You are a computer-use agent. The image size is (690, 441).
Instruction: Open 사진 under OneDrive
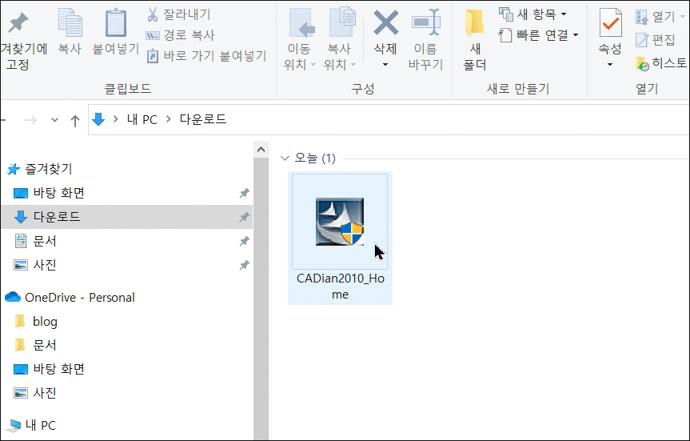click(35, 393)
